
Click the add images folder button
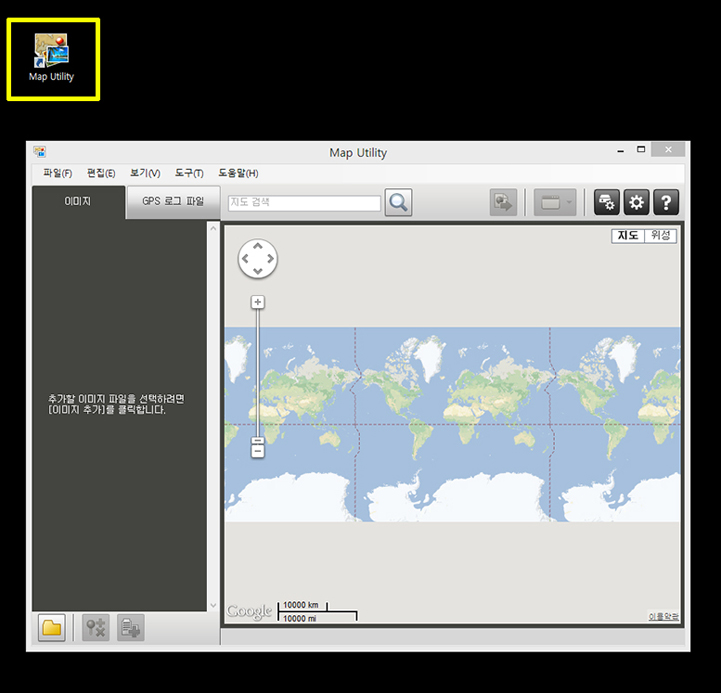coord(52,628)
